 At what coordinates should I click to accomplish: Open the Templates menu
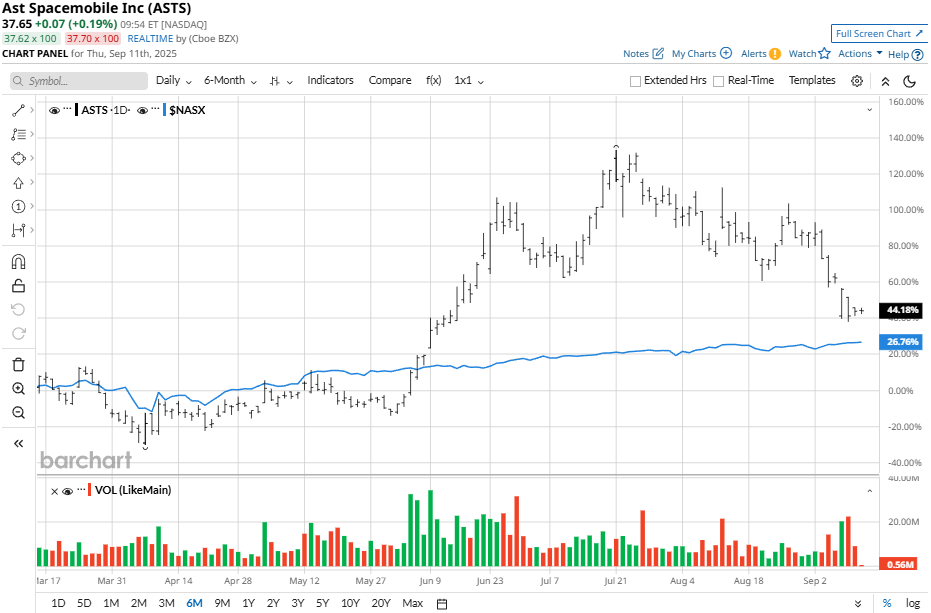coord(812,80)
